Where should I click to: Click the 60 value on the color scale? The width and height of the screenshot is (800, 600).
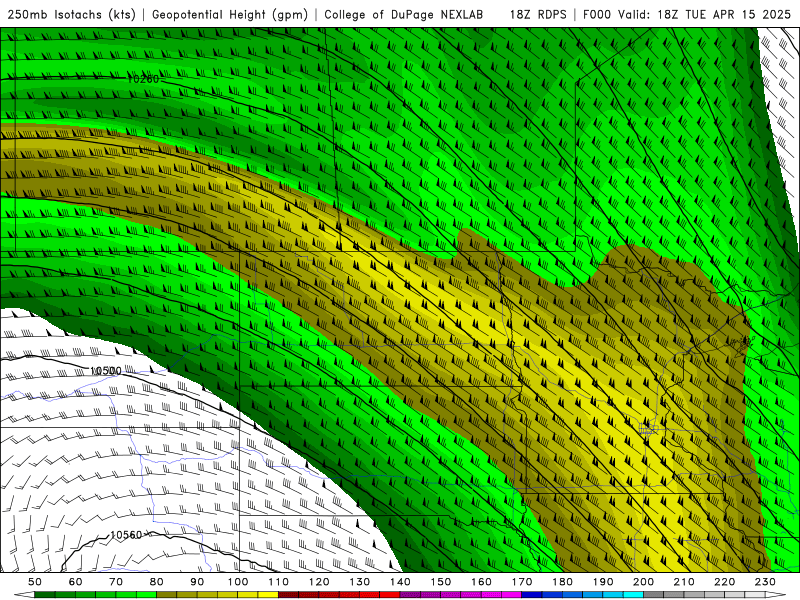coord(75,582)
